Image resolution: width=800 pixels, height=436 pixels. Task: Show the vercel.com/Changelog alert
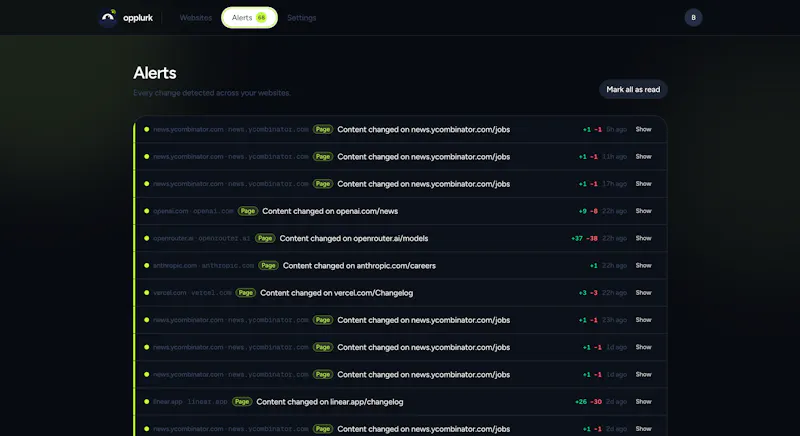[643, 293]
